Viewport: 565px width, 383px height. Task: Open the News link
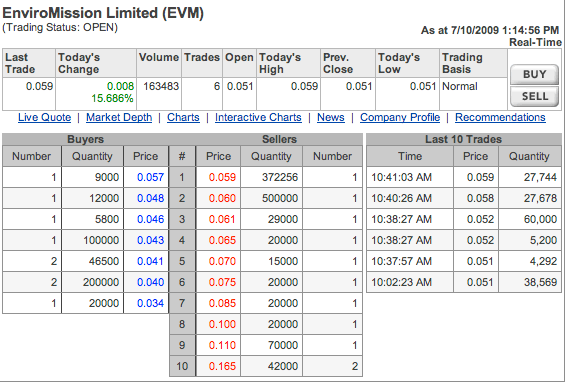tap(330, 117)
